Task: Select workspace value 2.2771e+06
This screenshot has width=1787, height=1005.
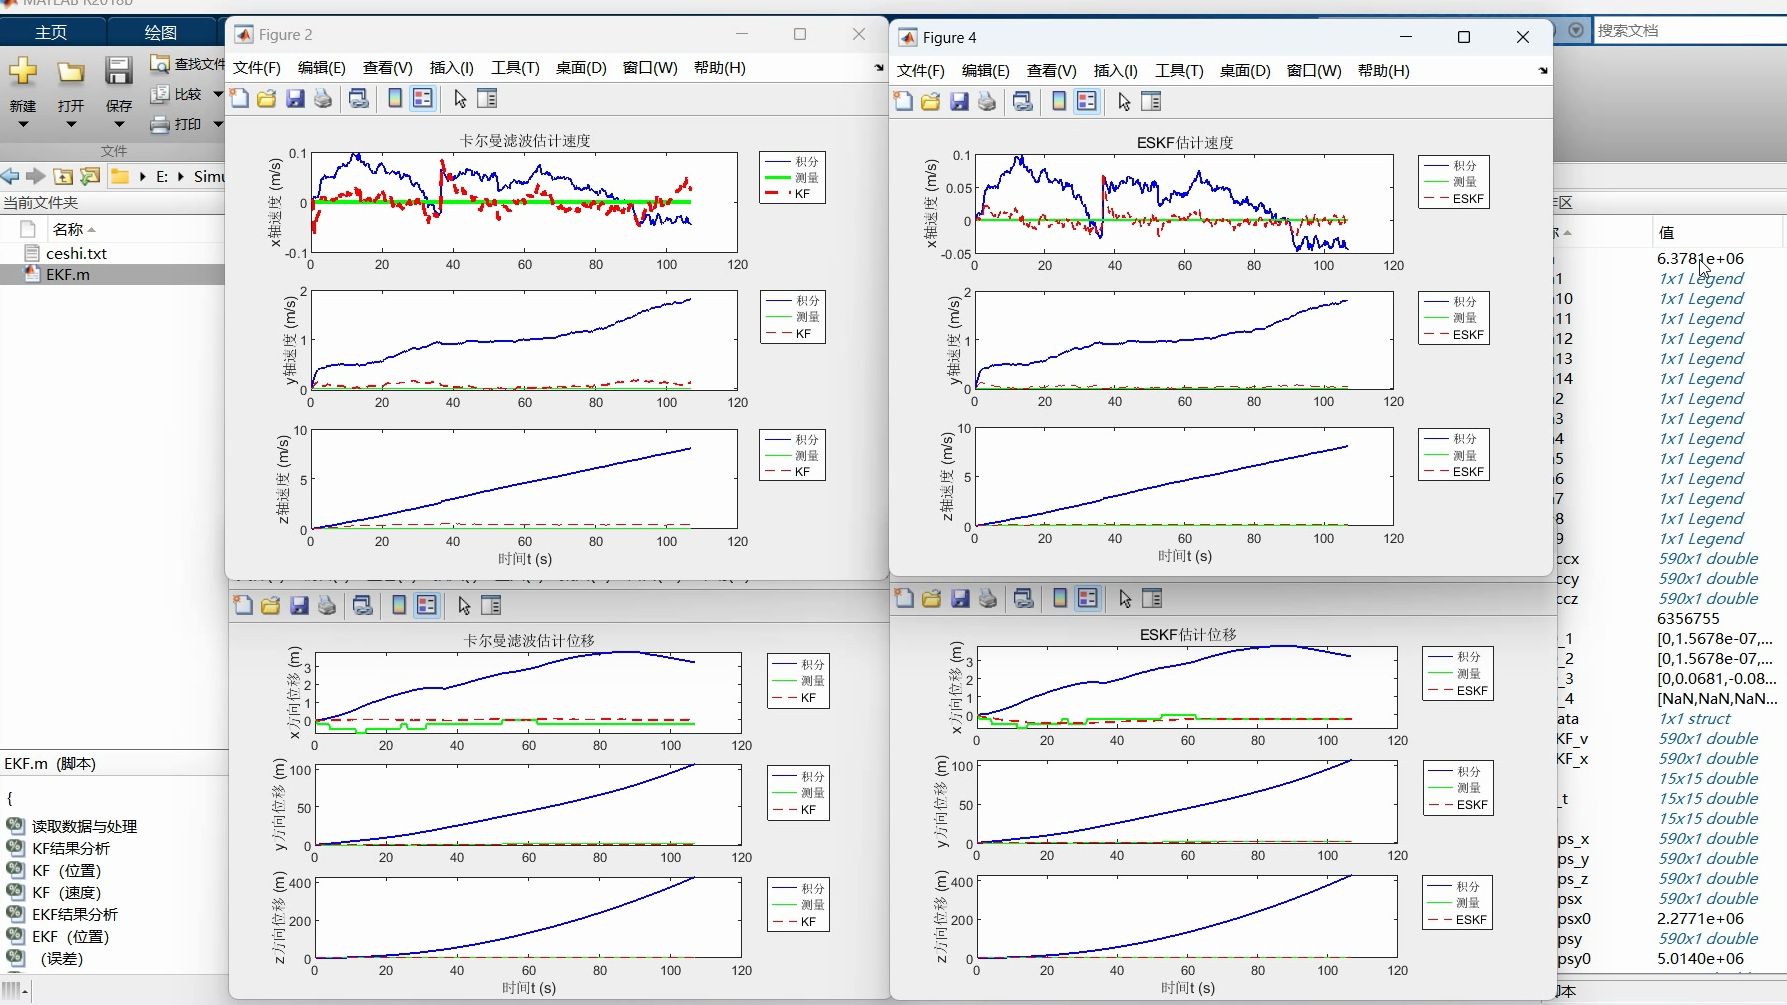Action: tap(1700, 918)
